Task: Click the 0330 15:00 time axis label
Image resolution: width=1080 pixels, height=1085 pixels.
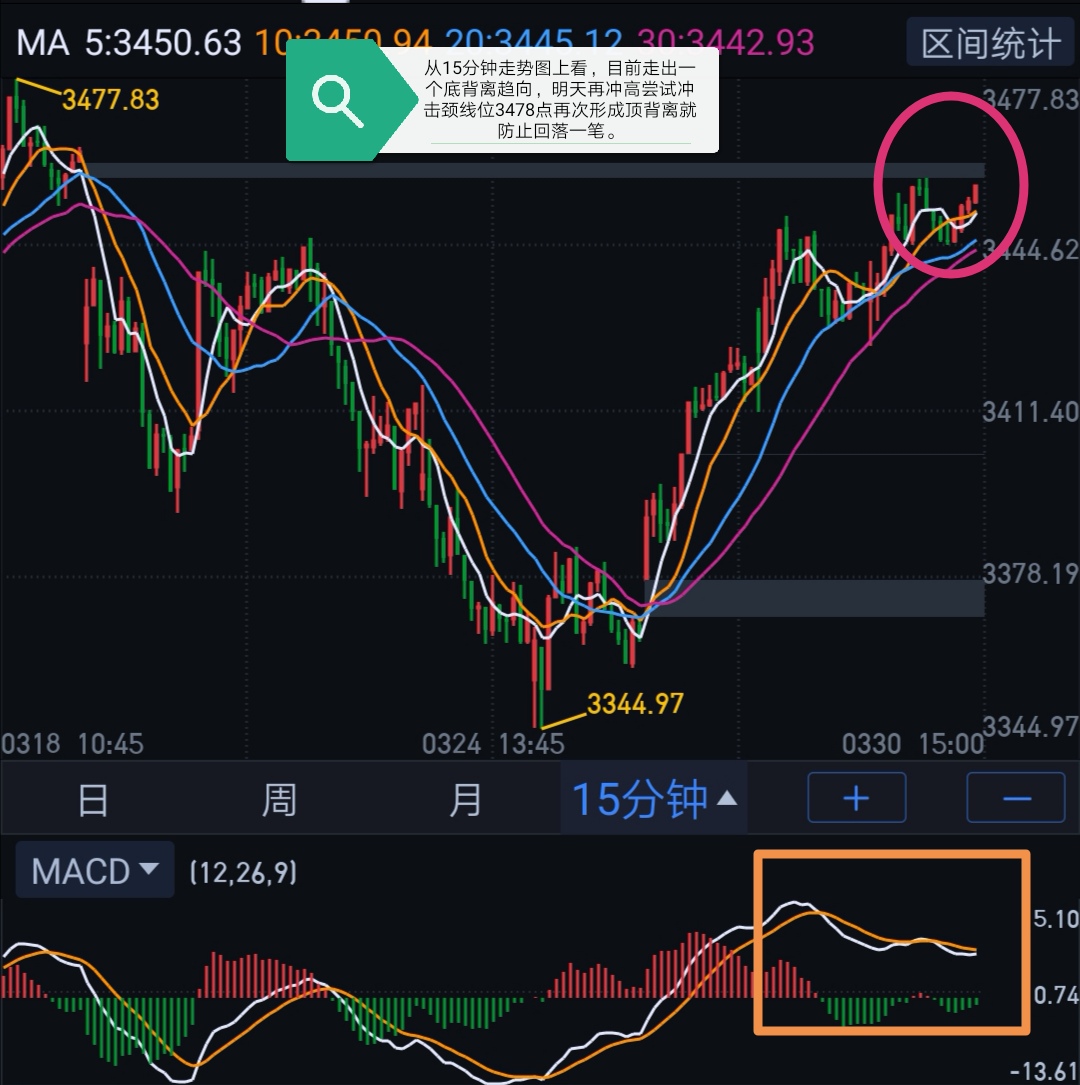Action: click(x=913, y=745)
